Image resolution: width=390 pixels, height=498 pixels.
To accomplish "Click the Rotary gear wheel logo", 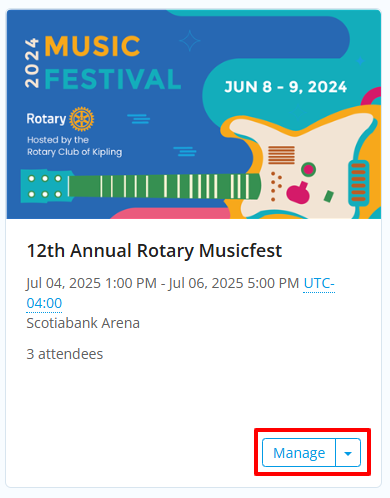I will coord(82,119).
